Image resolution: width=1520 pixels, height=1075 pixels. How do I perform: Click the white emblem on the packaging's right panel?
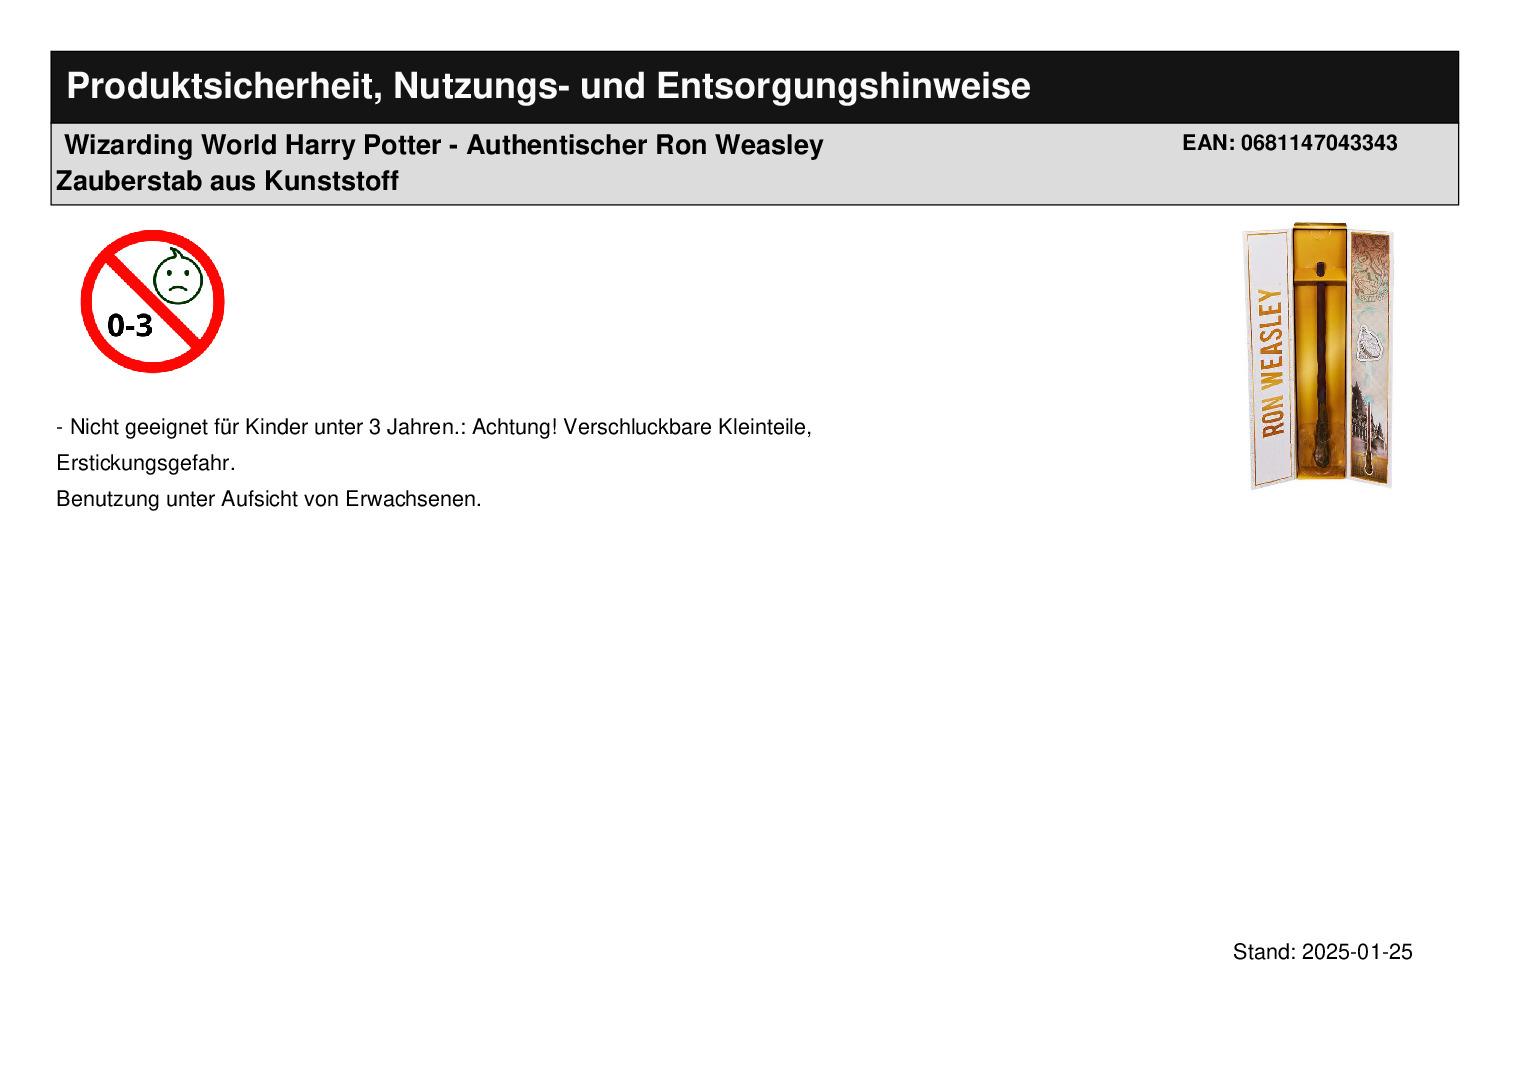click(1366, 344)
